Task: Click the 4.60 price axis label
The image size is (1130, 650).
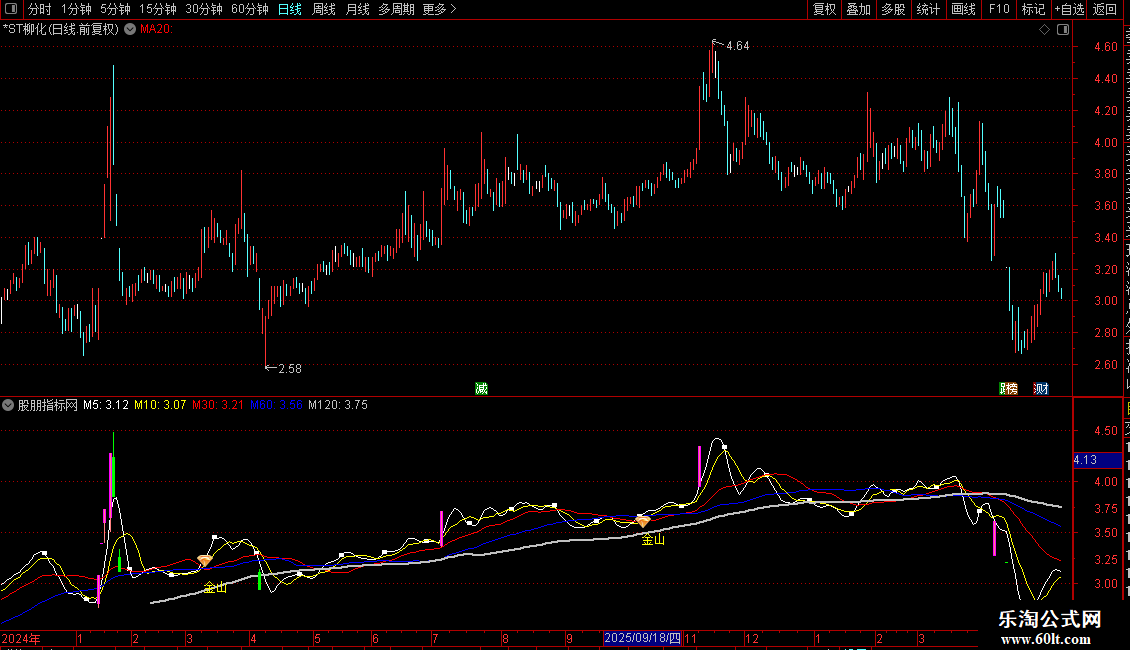Action: point(1105,47)
